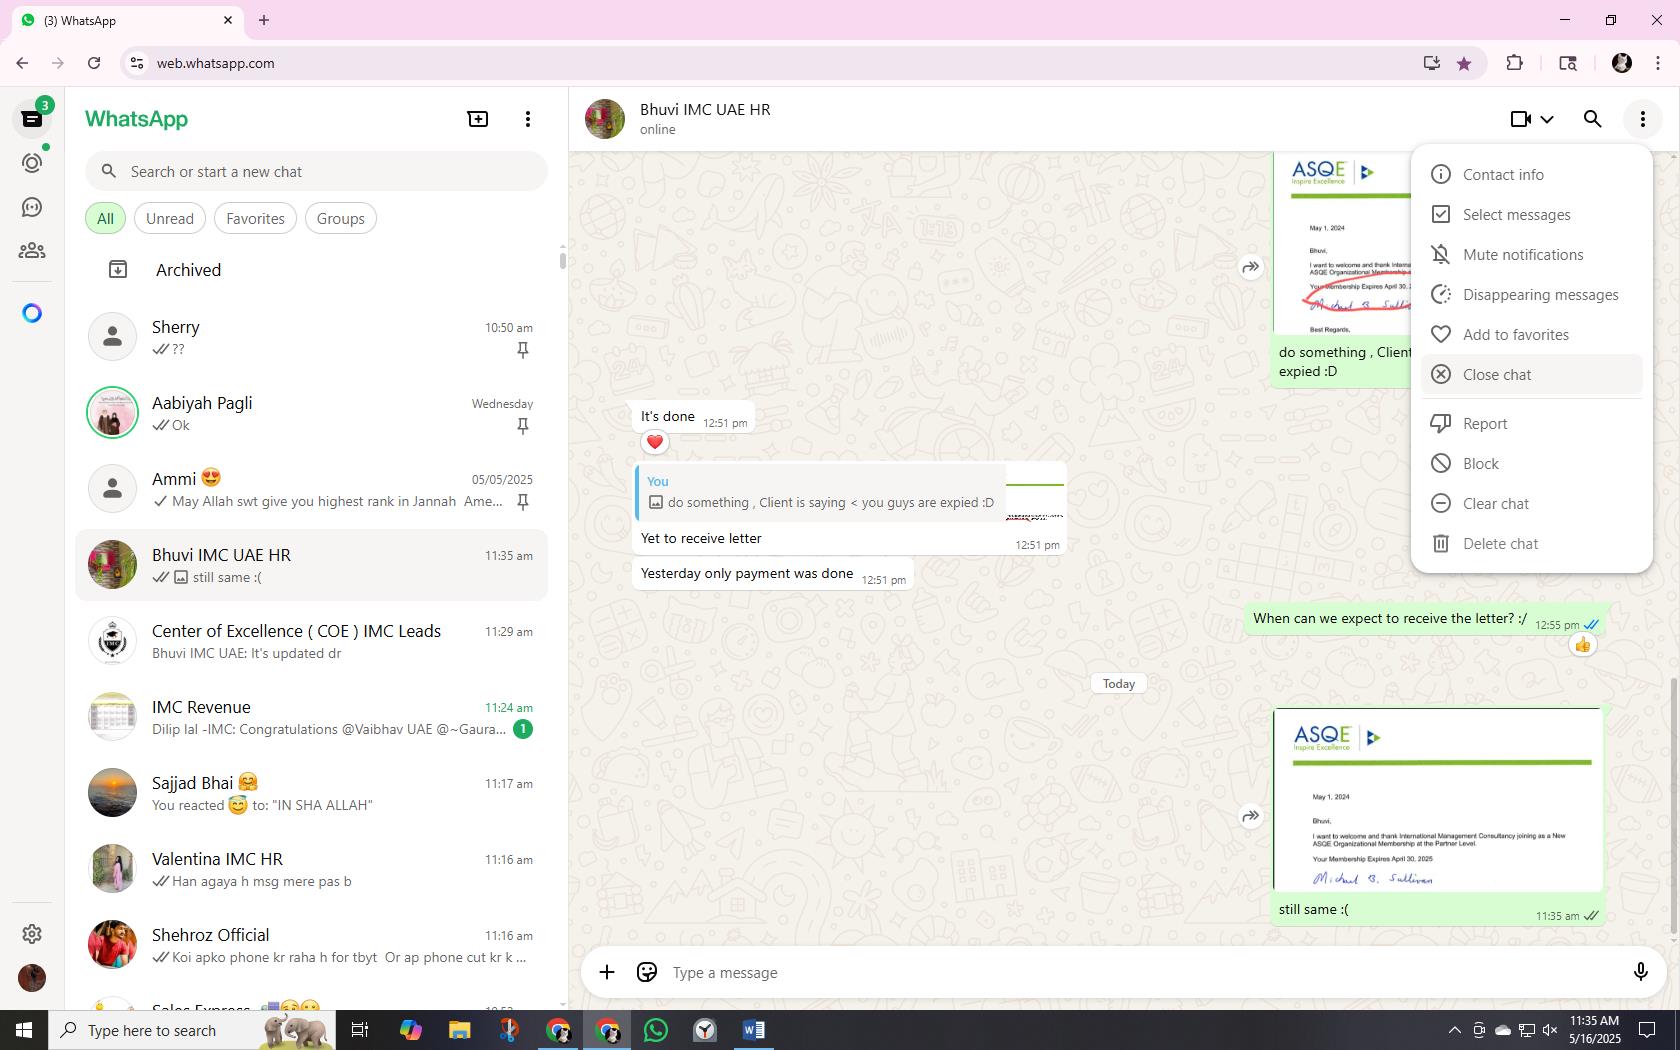Open the Archived chats folder
The height and width of the screenshot is (1050, 1680).
[x=312, y=270]
